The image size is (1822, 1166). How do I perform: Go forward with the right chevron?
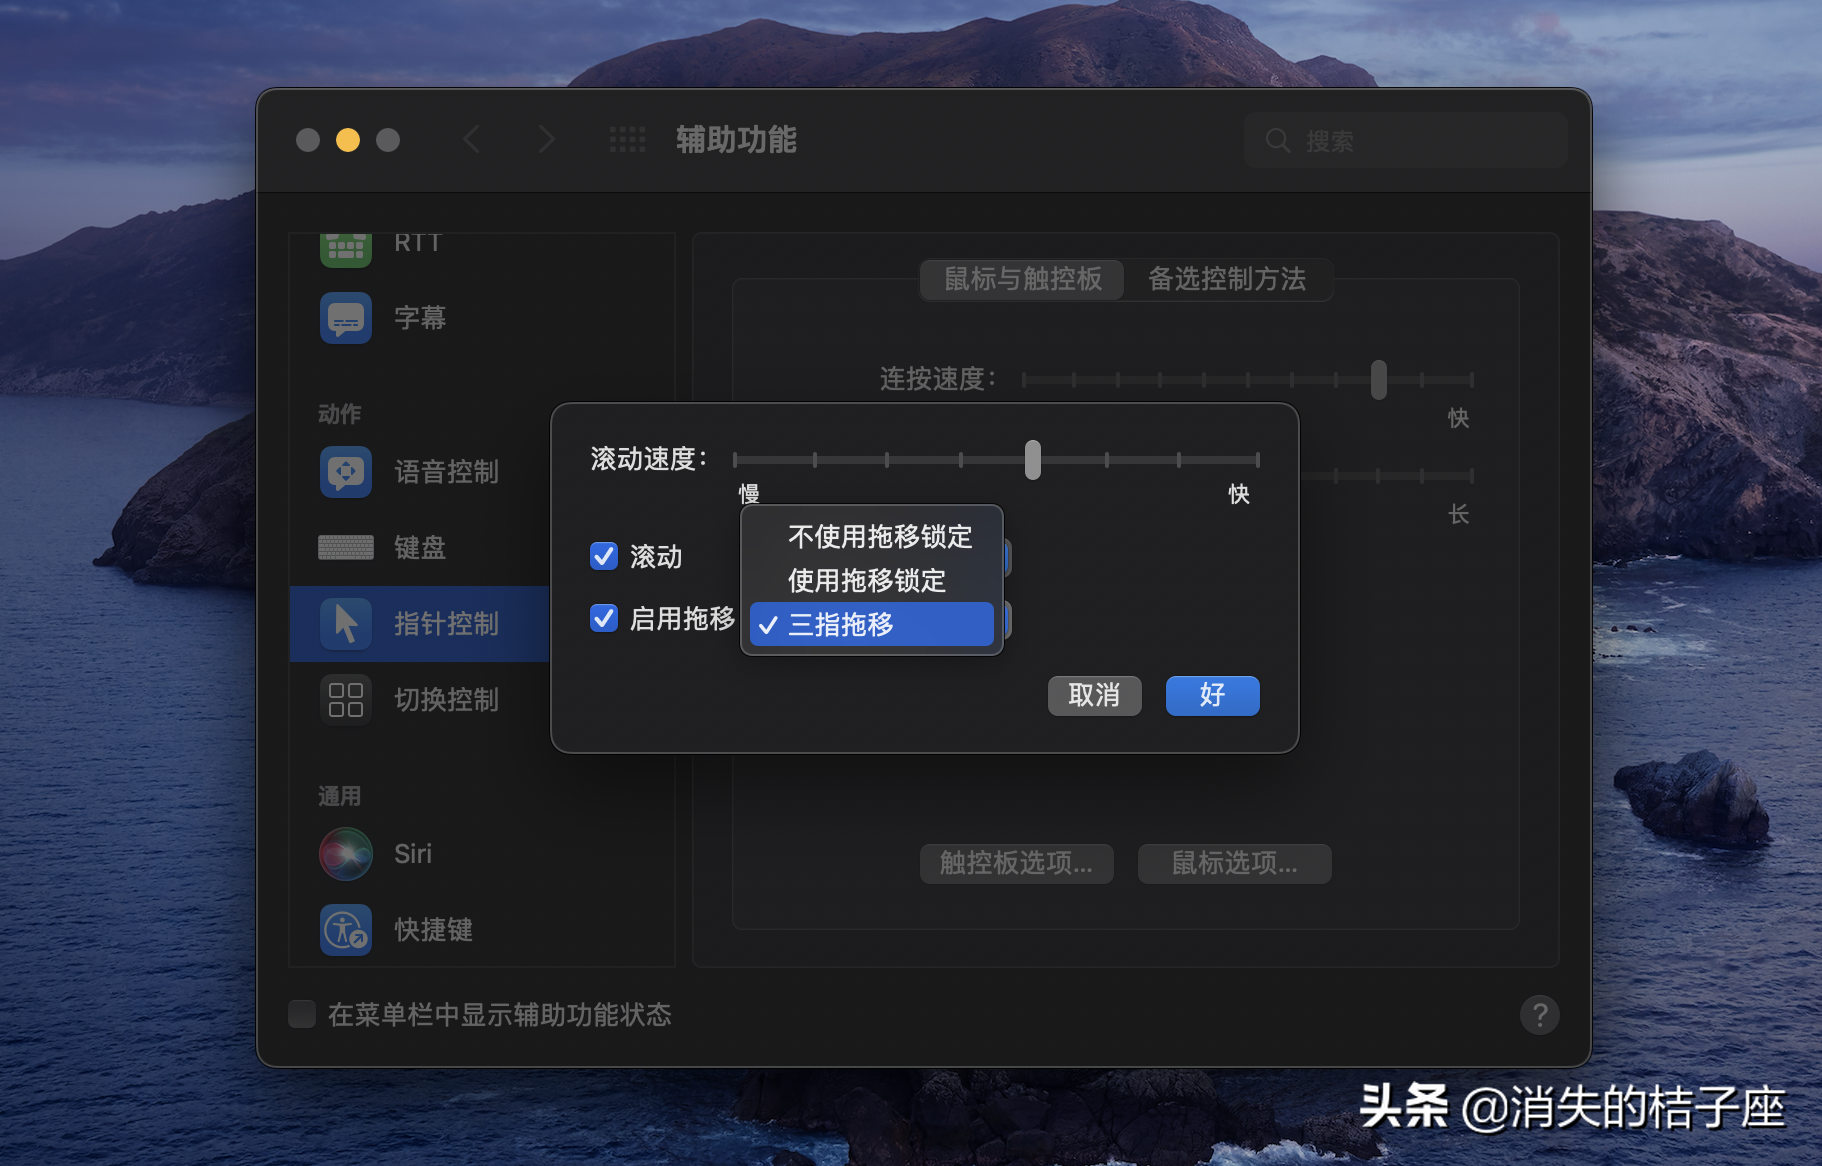point(546,140)
